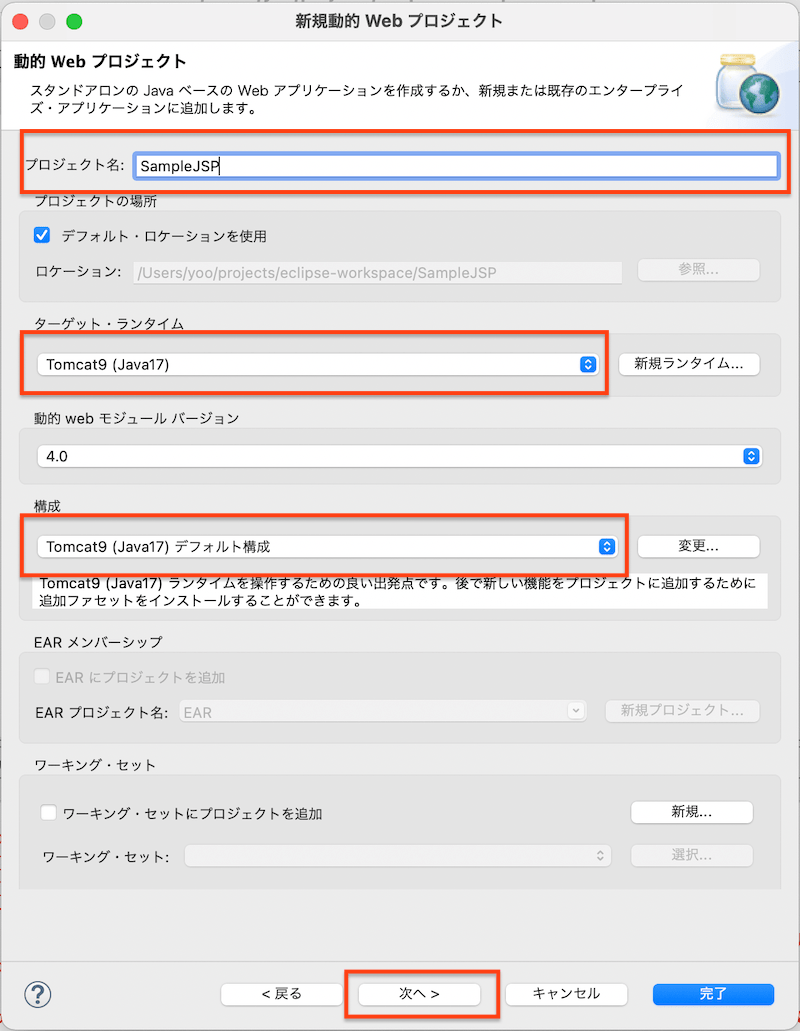Click the キャンセル button

(x=566, y=994)
